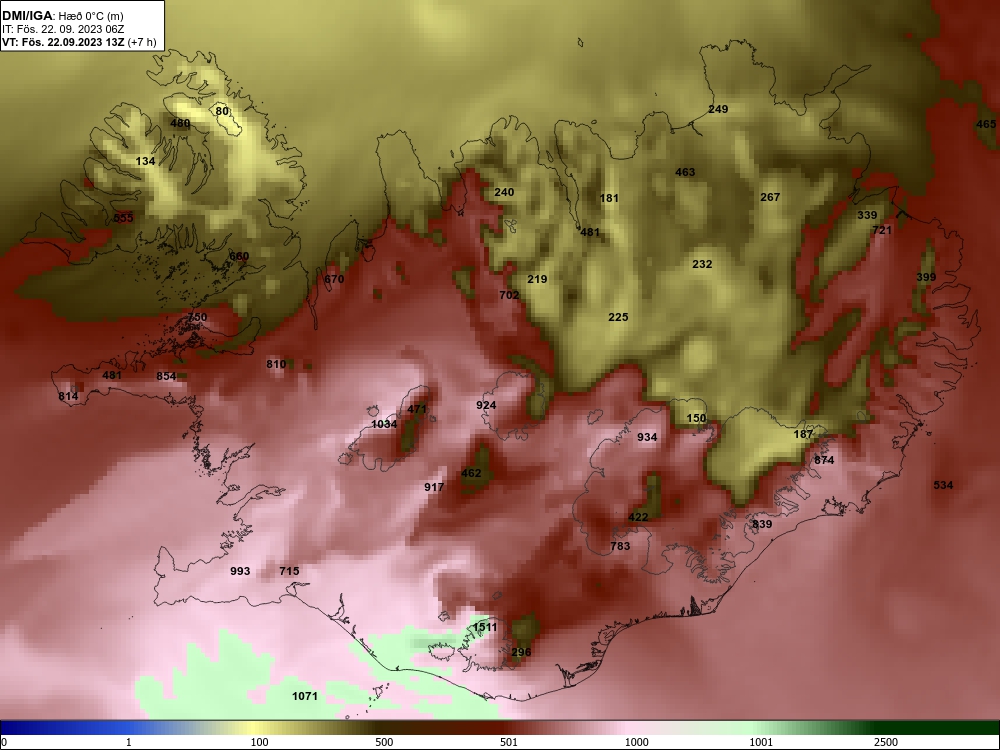This screenshot has width=1000, height=750.
Task: Click the map value 463
Action: point(685,172)
